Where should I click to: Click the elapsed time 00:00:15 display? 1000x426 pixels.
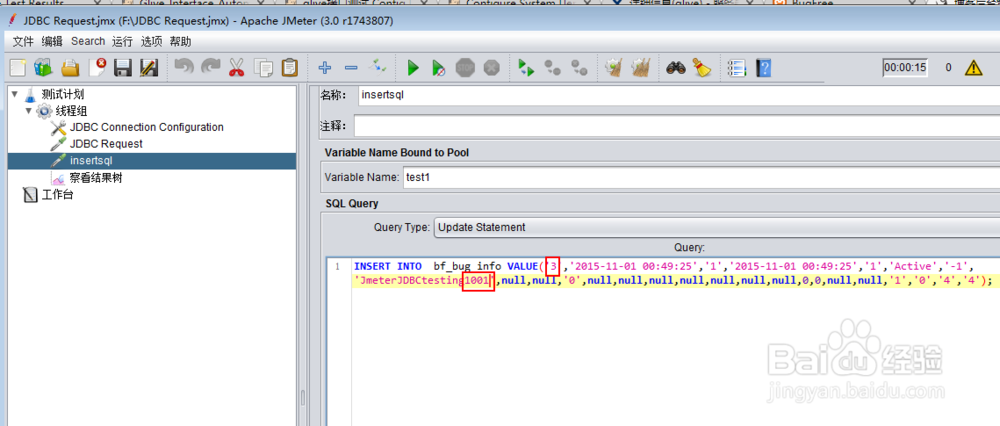click(905, 67)
